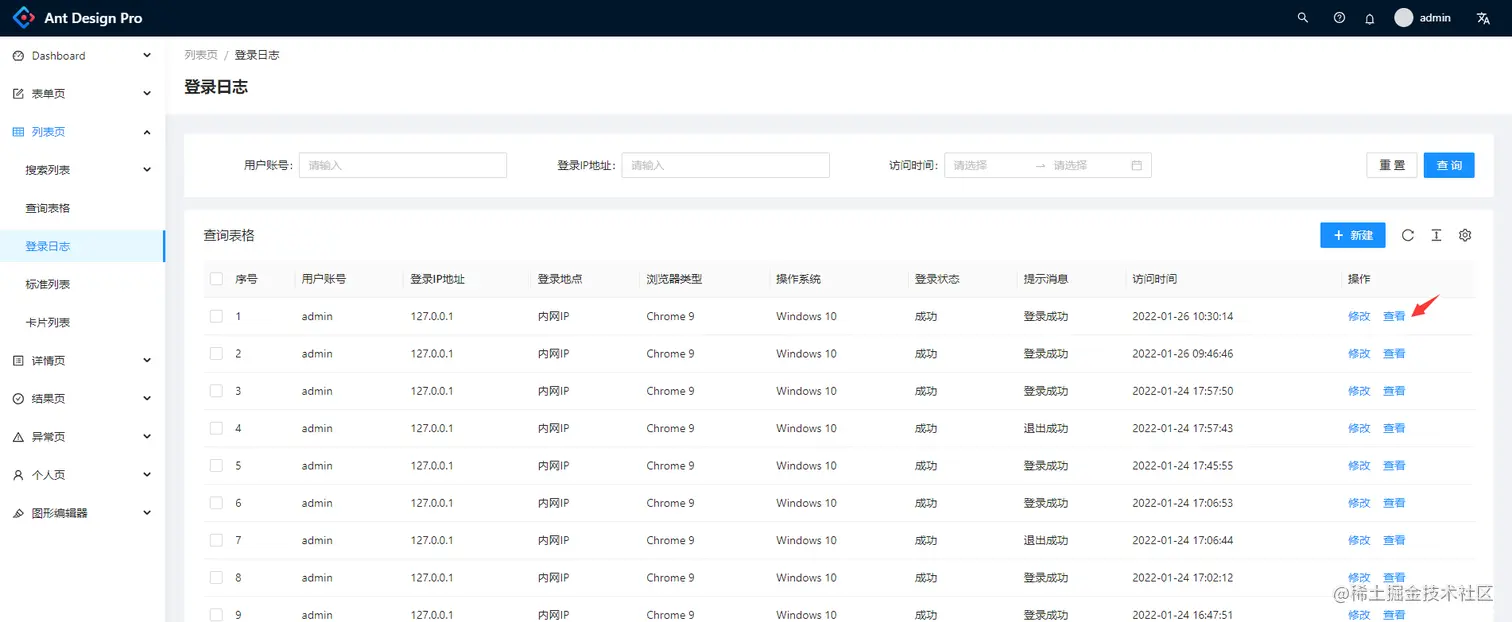Click the Ant Design Pro logo
Screen dimensions: 1512x622
(22, 18)
